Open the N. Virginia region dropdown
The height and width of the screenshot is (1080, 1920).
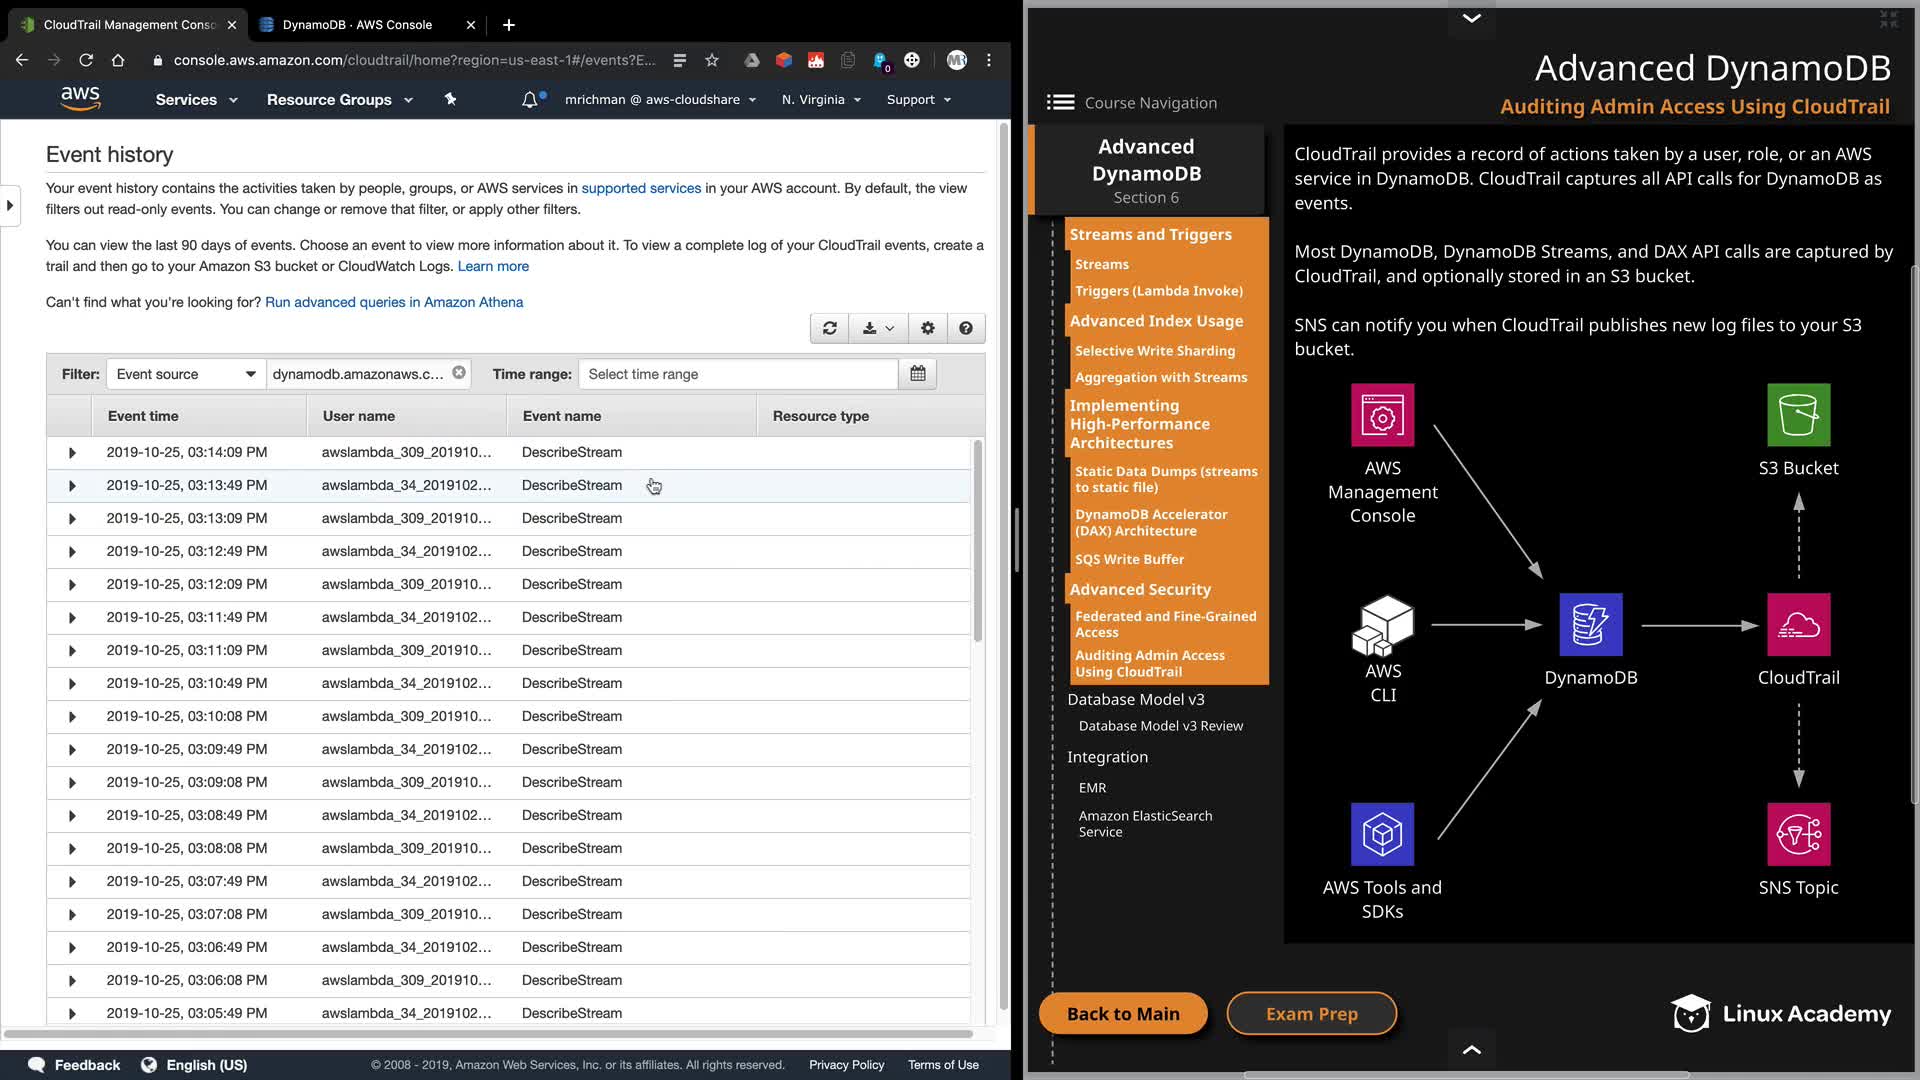[x=821, y=100]
